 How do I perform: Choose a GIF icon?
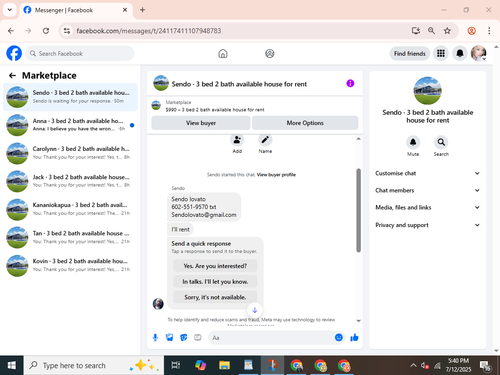[x=198, y=338]
